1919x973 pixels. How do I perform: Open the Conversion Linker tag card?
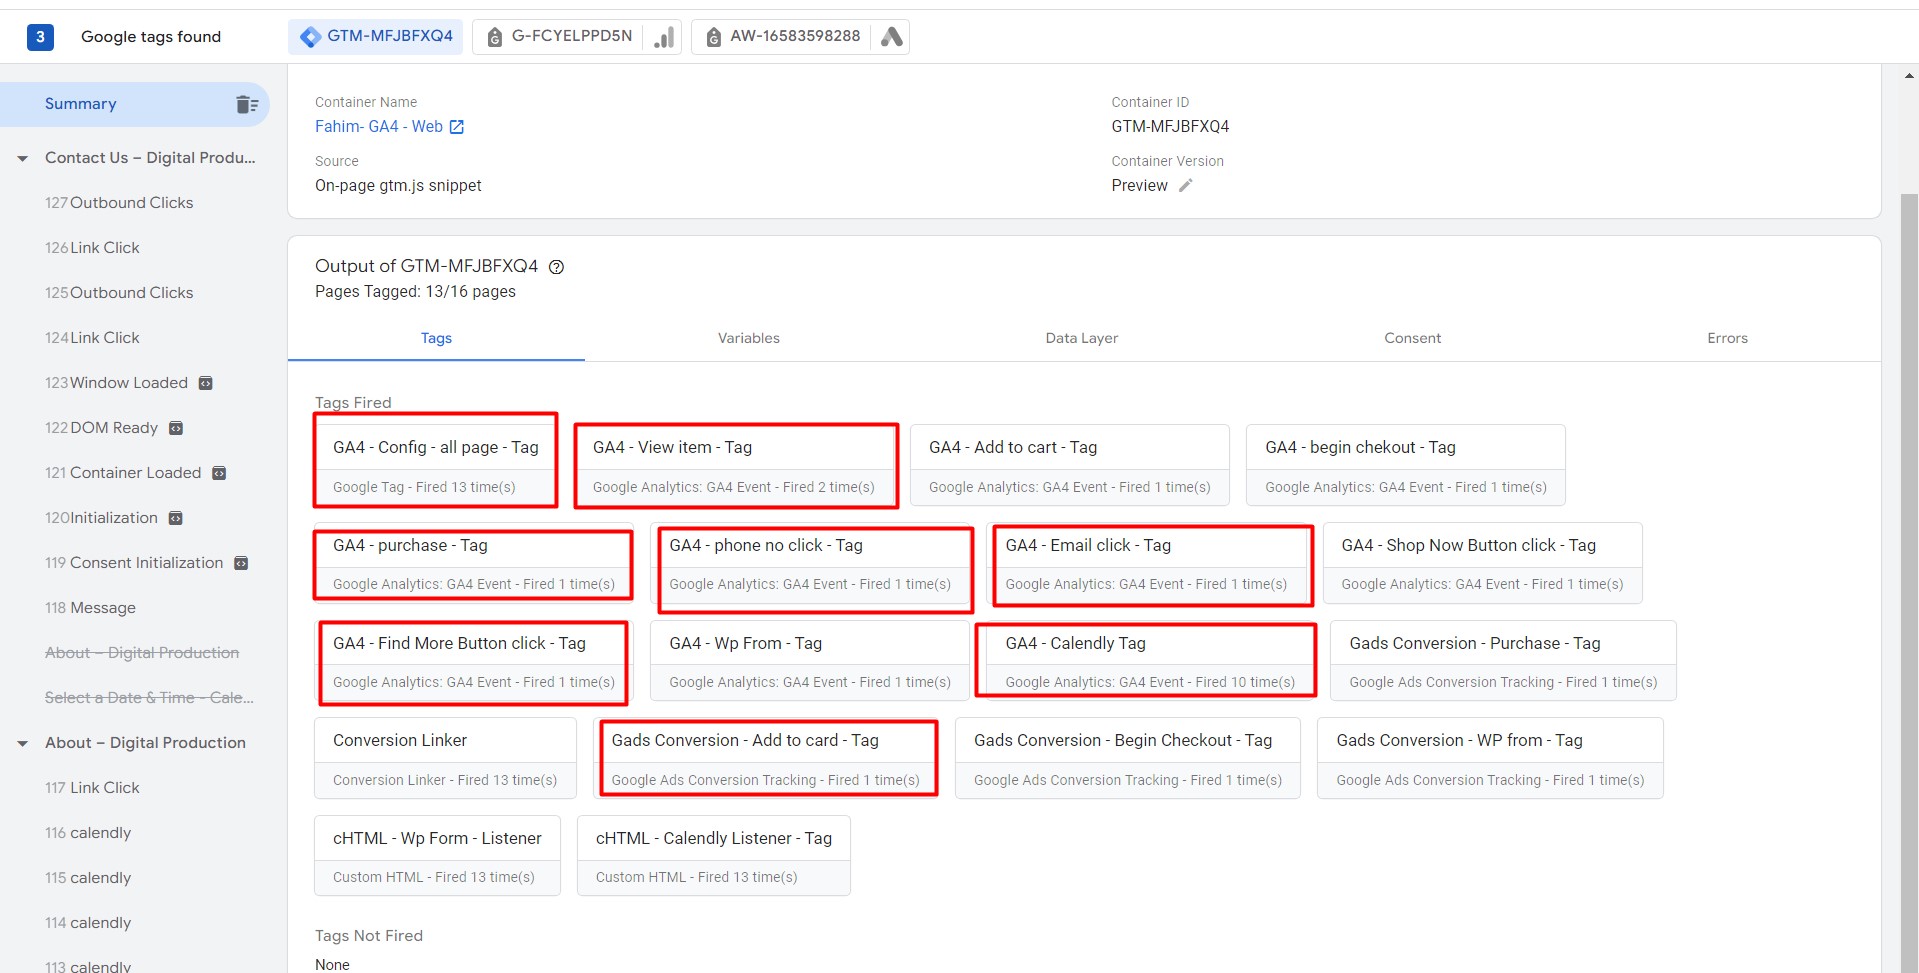click(x=445, y=759)
